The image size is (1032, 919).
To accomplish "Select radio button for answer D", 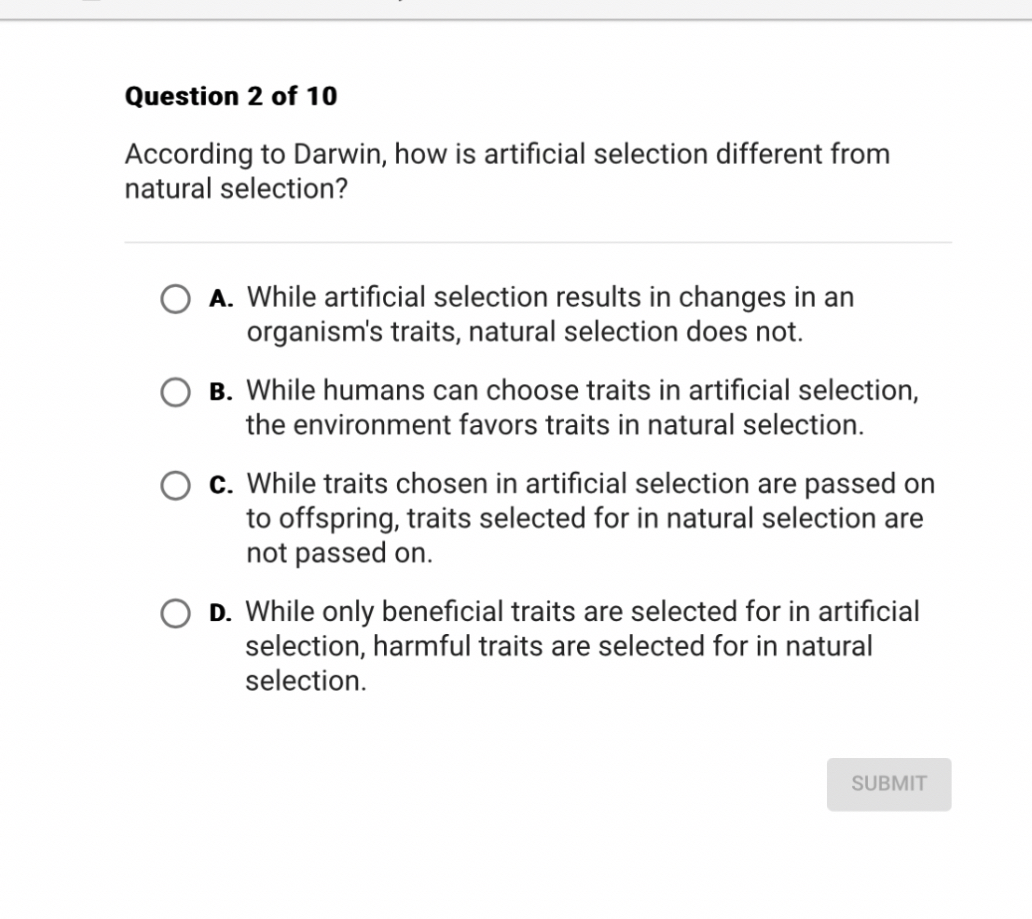I will 175,613.
